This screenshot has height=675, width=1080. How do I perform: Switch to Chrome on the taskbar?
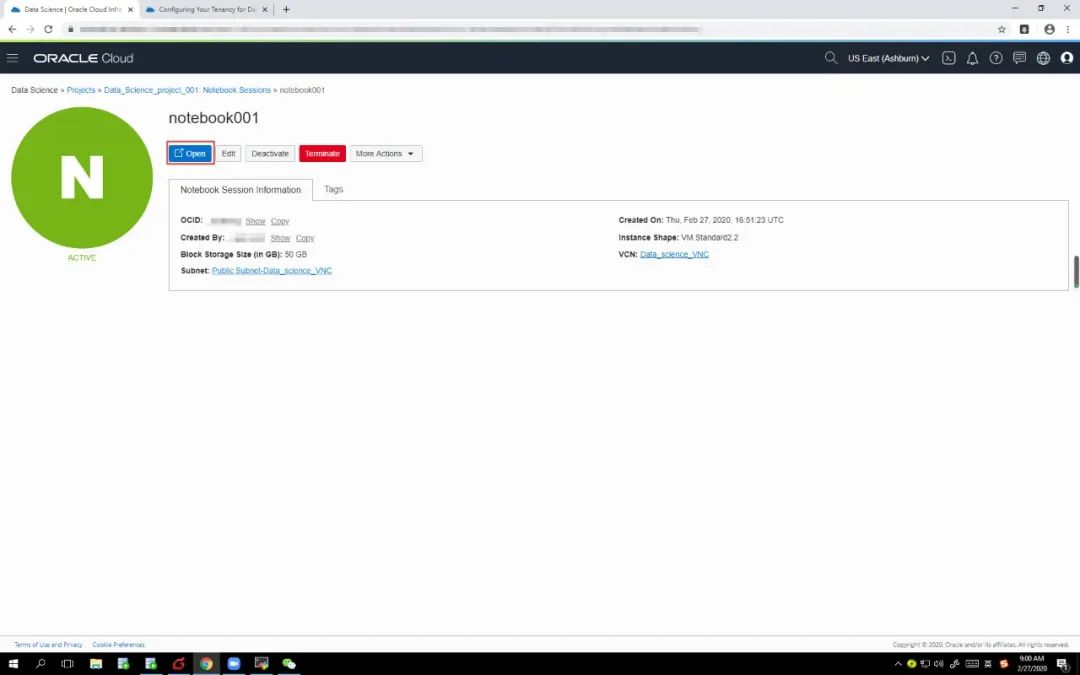pyautogui.click(x=206, y=664)
